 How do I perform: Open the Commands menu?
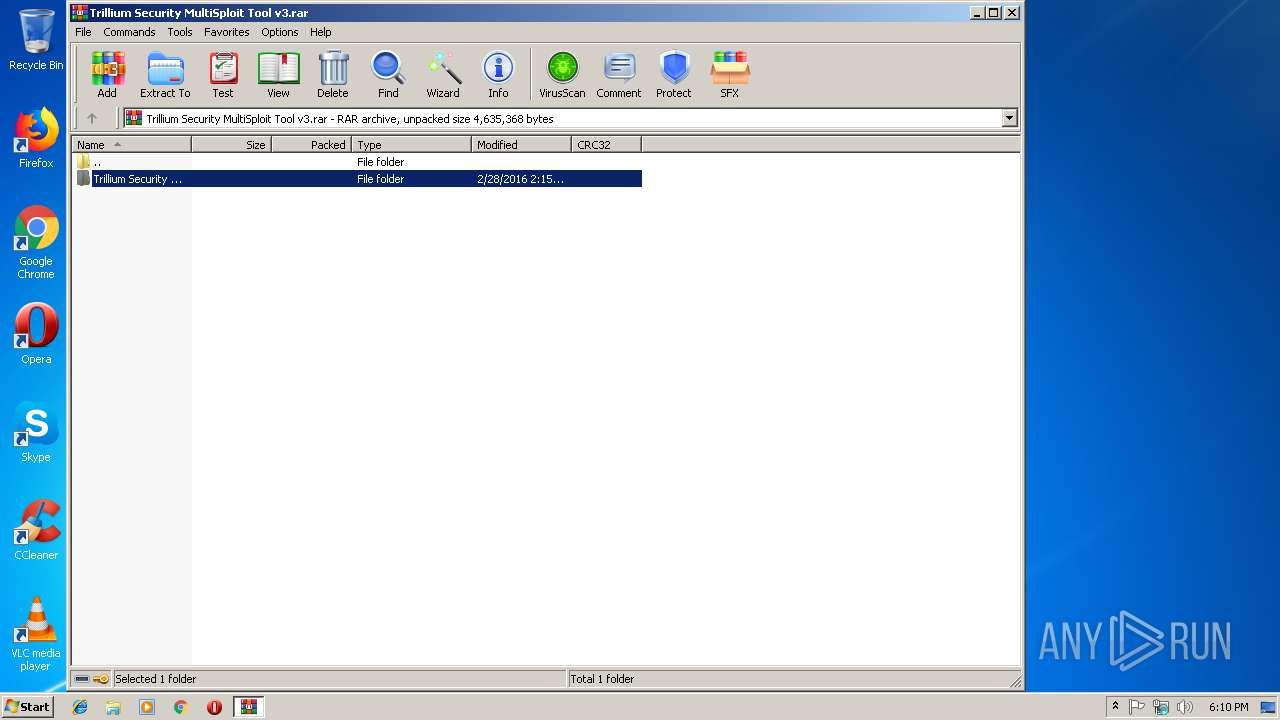coord(129,32)
